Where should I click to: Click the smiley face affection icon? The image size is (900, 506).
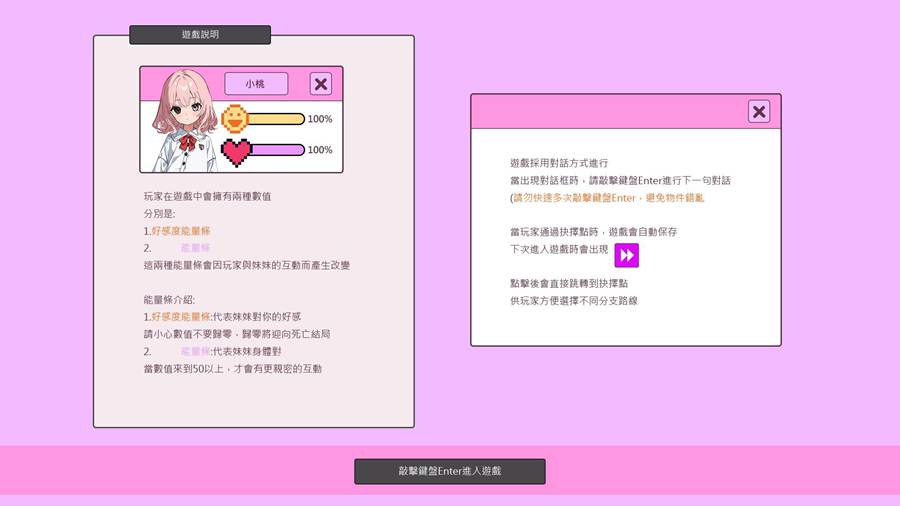click(235, 119)
